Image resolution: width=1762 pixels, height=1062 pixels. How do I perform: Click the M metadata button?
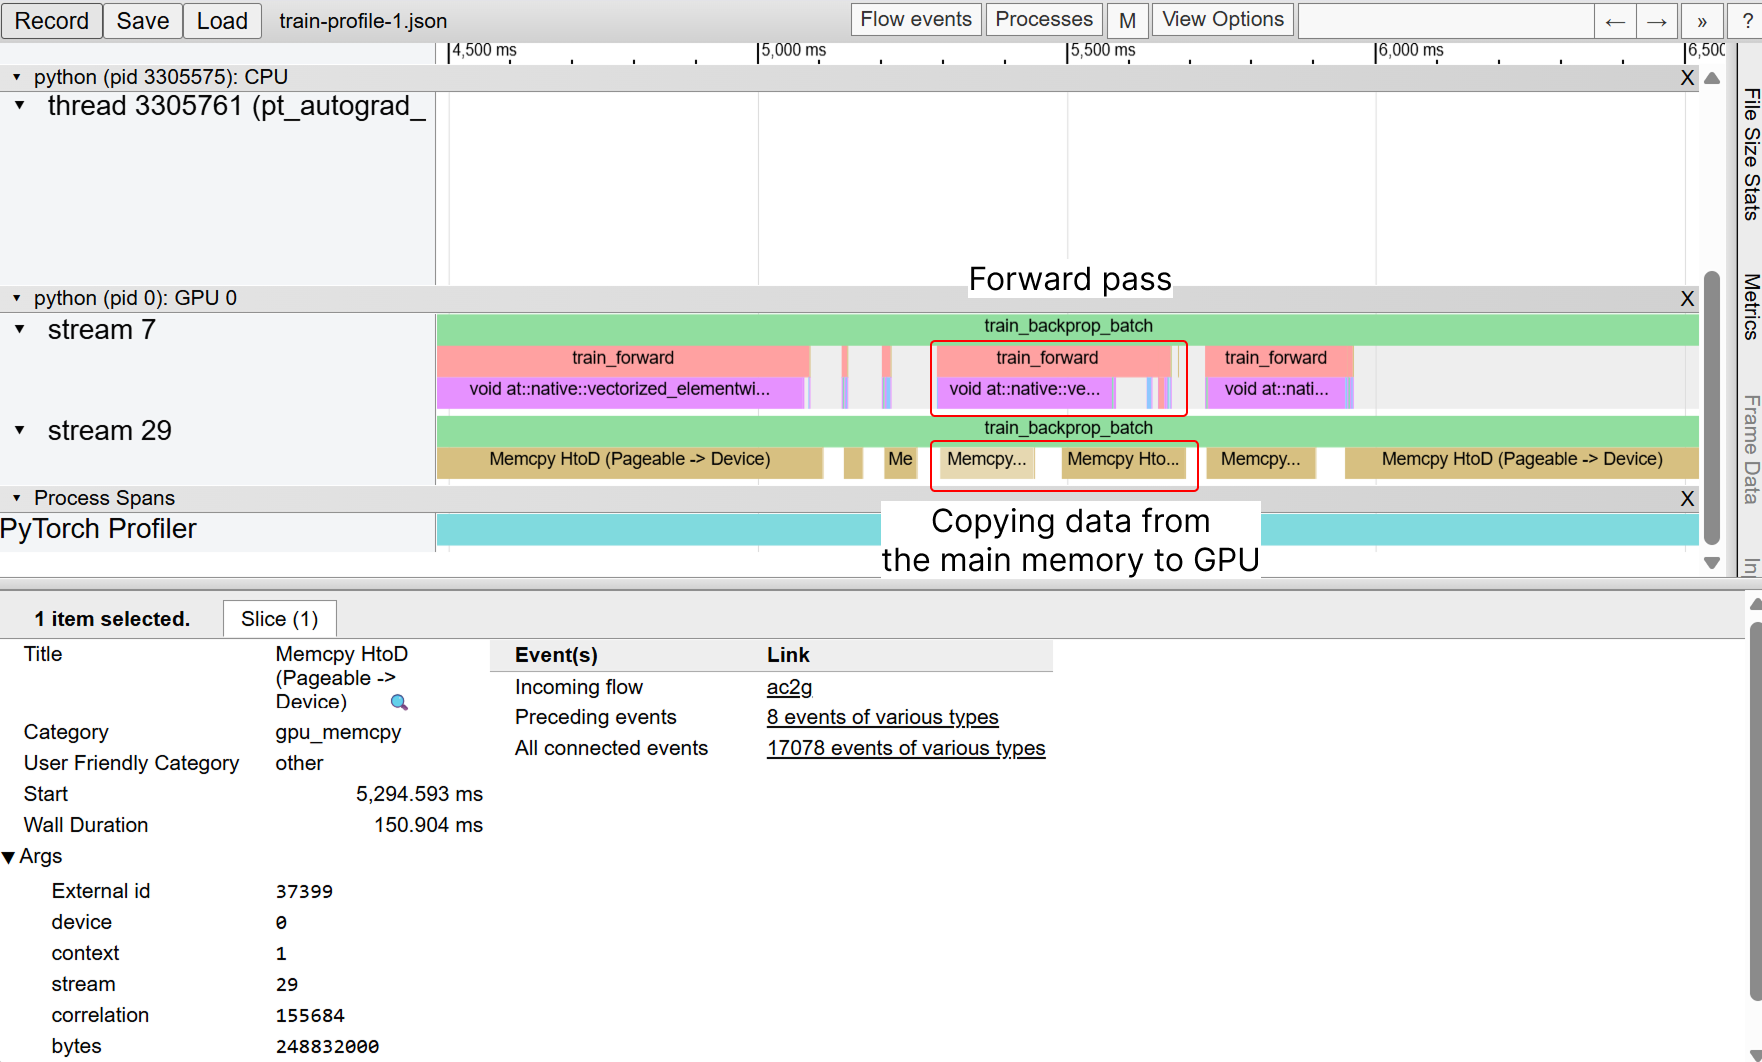(x=1127, y=20)
